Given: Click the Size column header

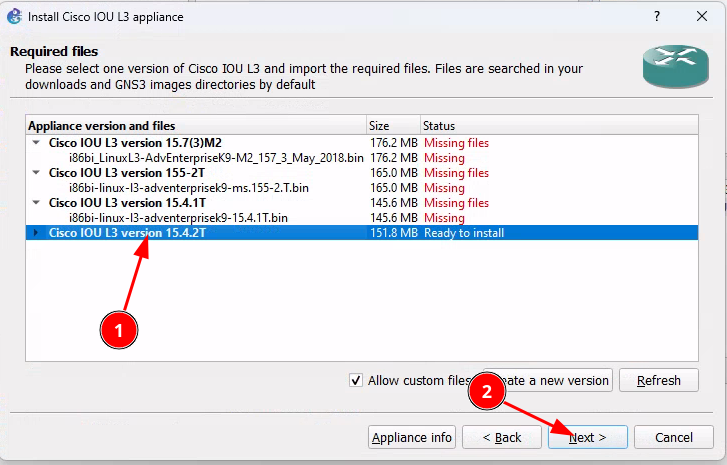Looking at the screenshot, I should pos(392,126).
